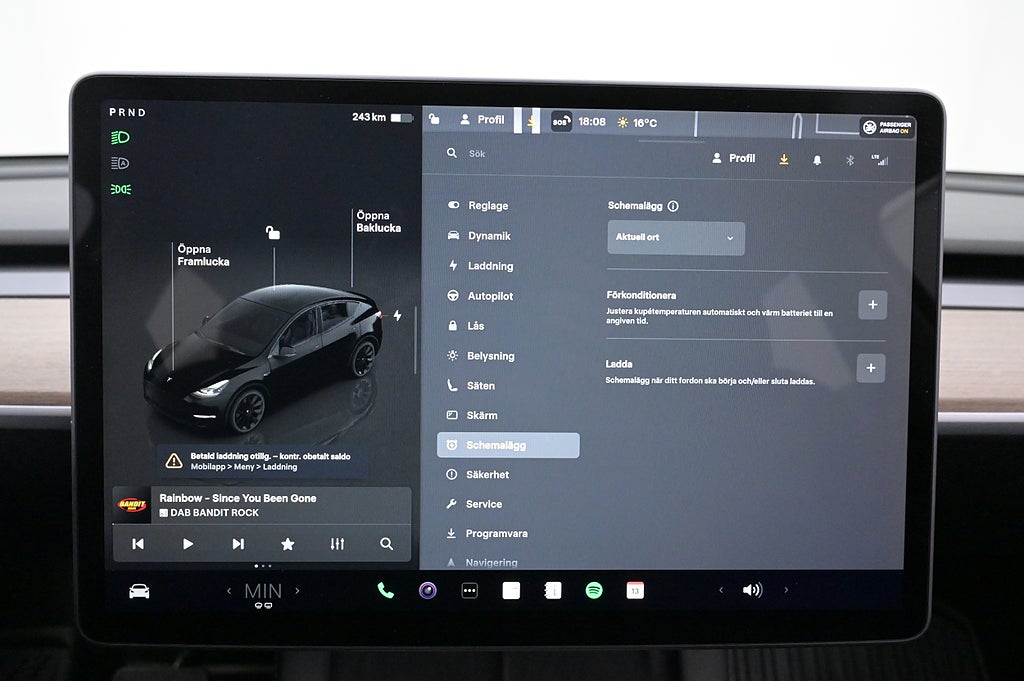Open the Laddning settings menu
The height and width of the screenshot is (681, 1024).
pyautogui.click(x=490, y=266)
